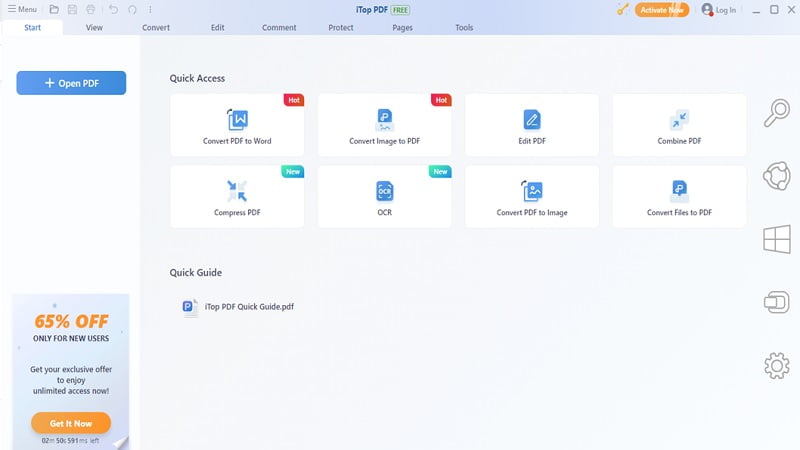This screenshot has height=450, width=800.
Task: Click the Convert Files to PDF label
Action: (679, 212)
